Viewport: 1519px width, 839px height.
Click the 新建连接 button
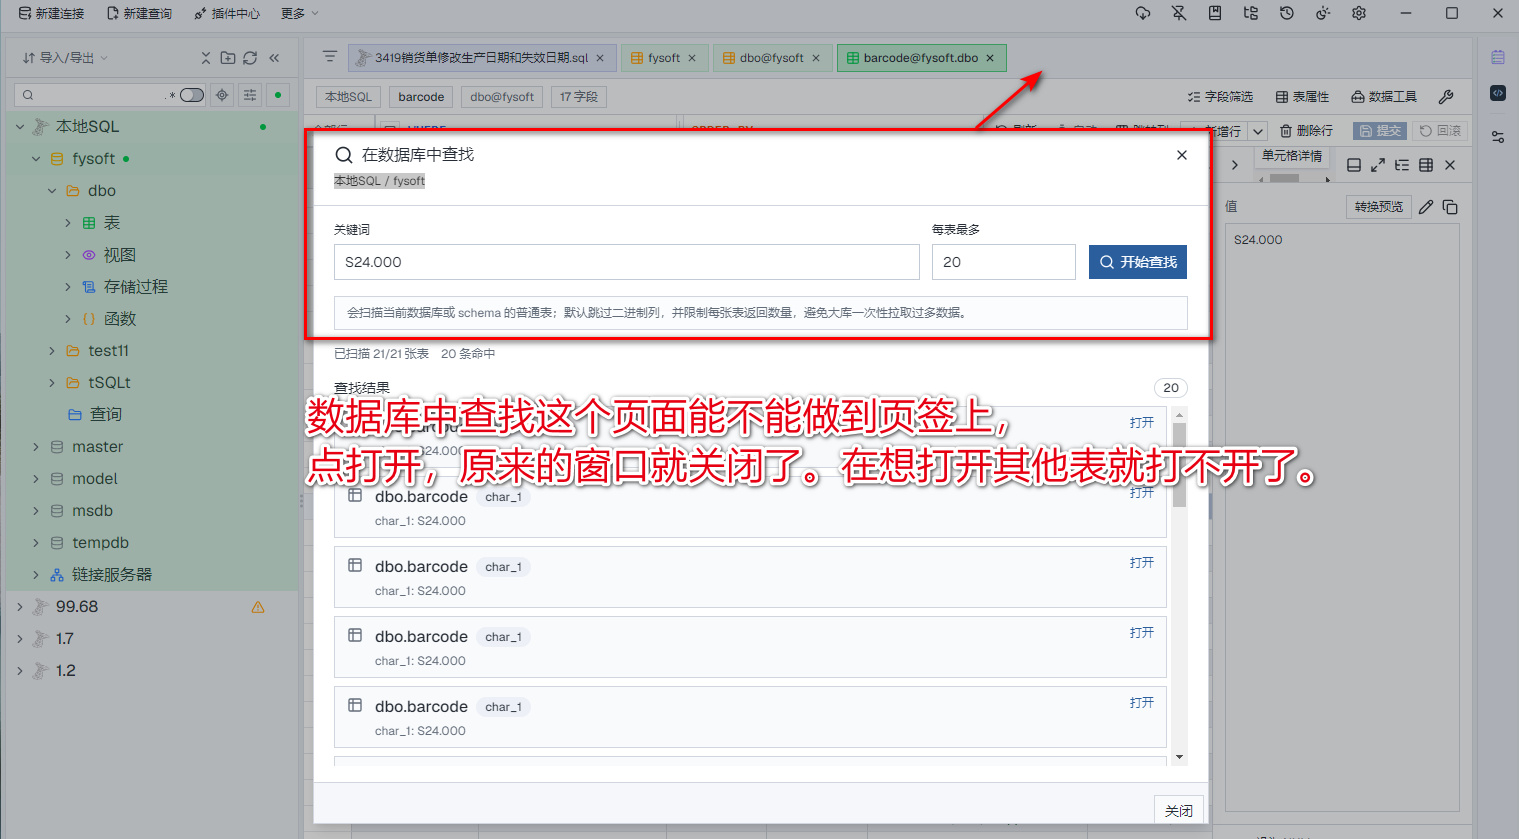(52, 13)
